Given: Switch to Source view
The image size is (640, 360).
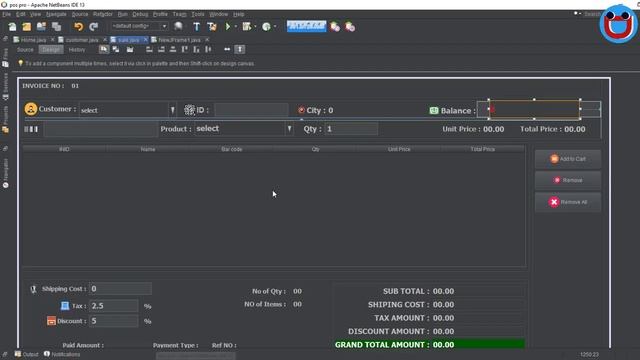Looking at the screenshot, I should 25,50.
